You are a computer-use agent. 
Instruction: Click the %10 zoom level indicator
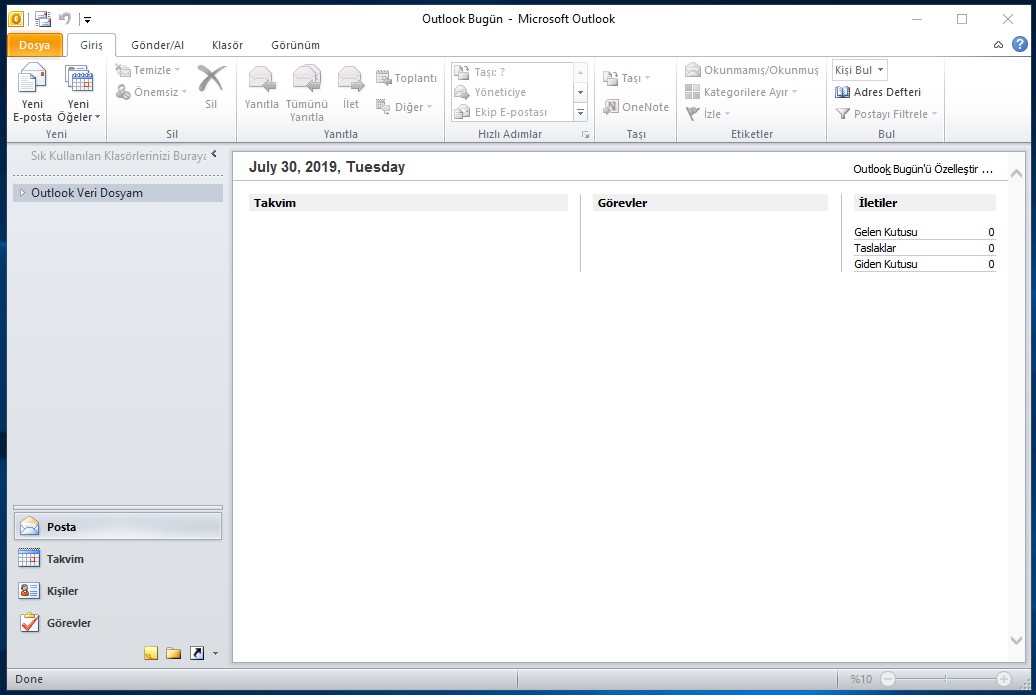[861, 679]
